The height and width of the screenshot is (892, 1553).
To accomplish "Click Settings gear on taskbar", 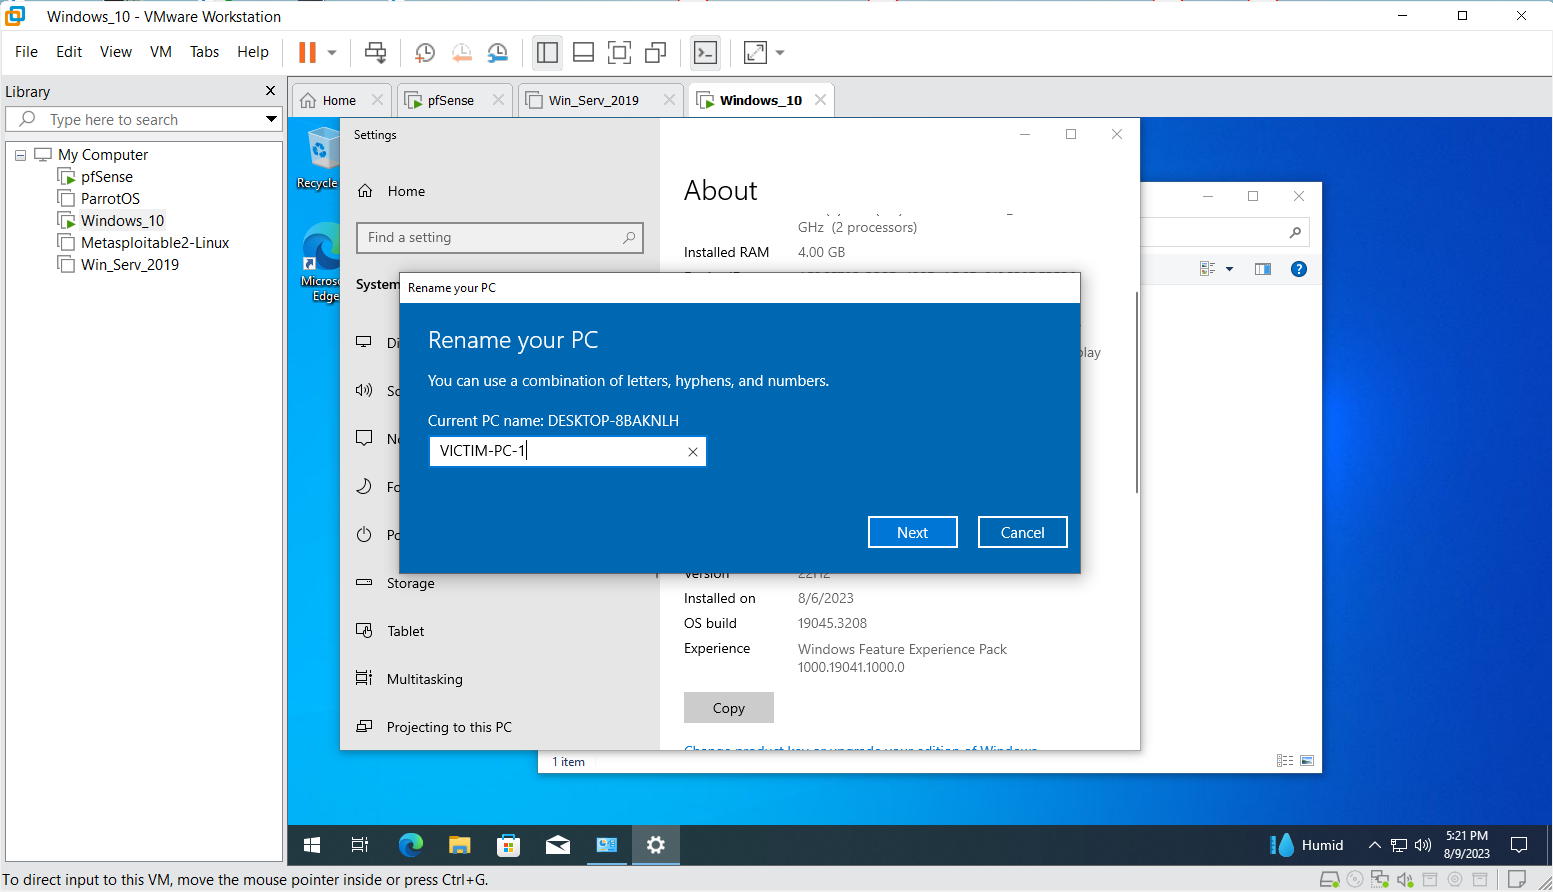I will [x=656, y=845].
